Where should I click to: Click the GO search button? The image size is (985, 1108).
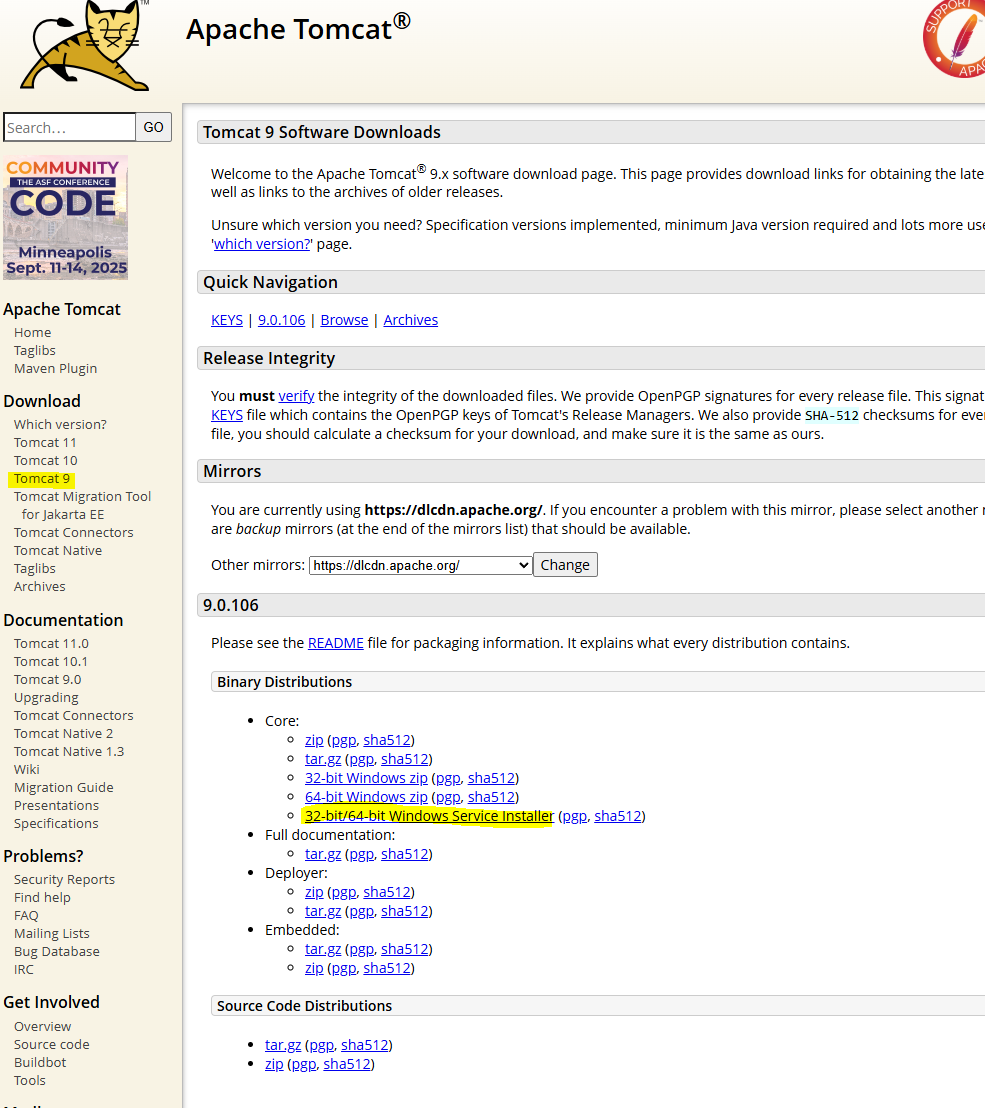point(153,127)
